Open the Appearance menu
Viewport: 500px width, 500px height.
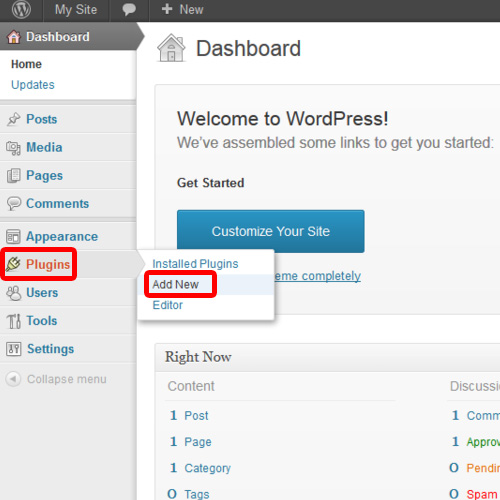pos(62,237)
